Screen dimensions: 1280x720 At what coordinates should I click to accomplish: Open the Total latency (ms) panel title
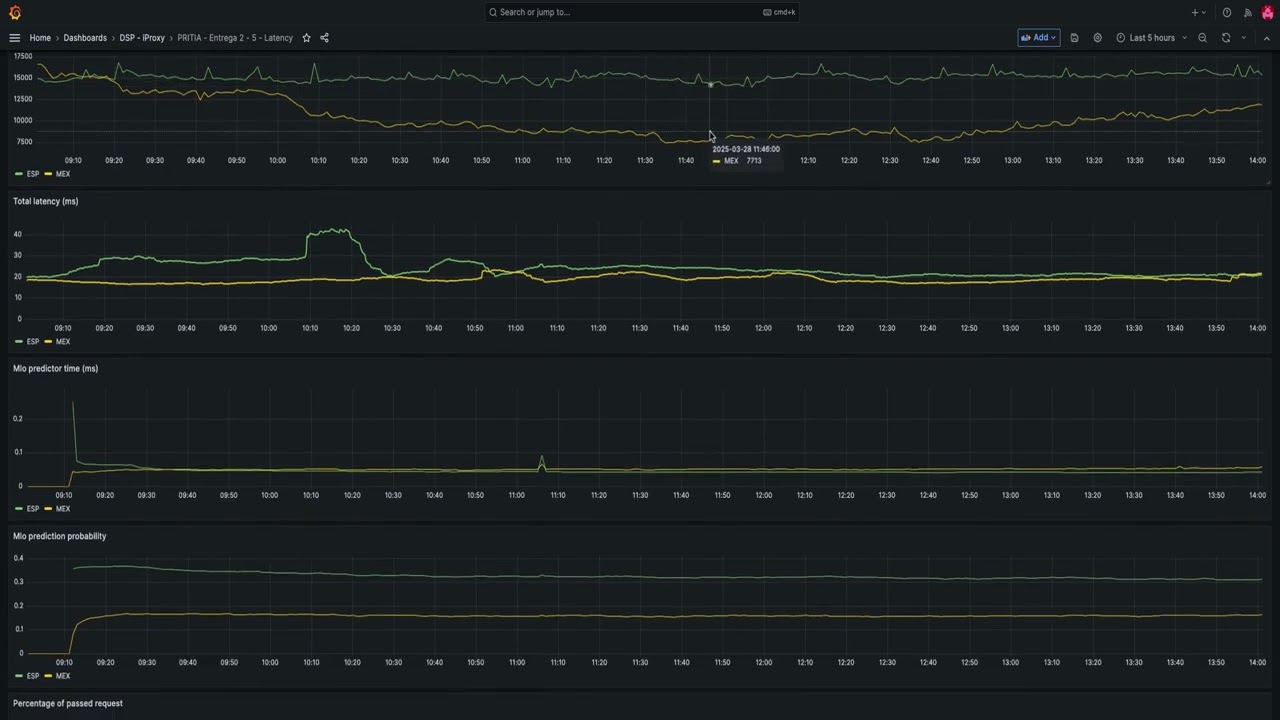click(45, 201)
